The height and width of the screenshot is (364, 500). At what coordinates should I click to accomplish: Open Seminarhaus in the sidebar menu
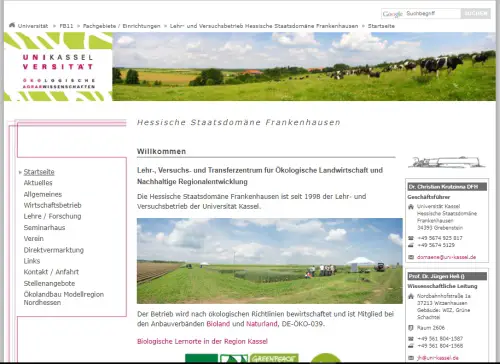pos(44,228)
